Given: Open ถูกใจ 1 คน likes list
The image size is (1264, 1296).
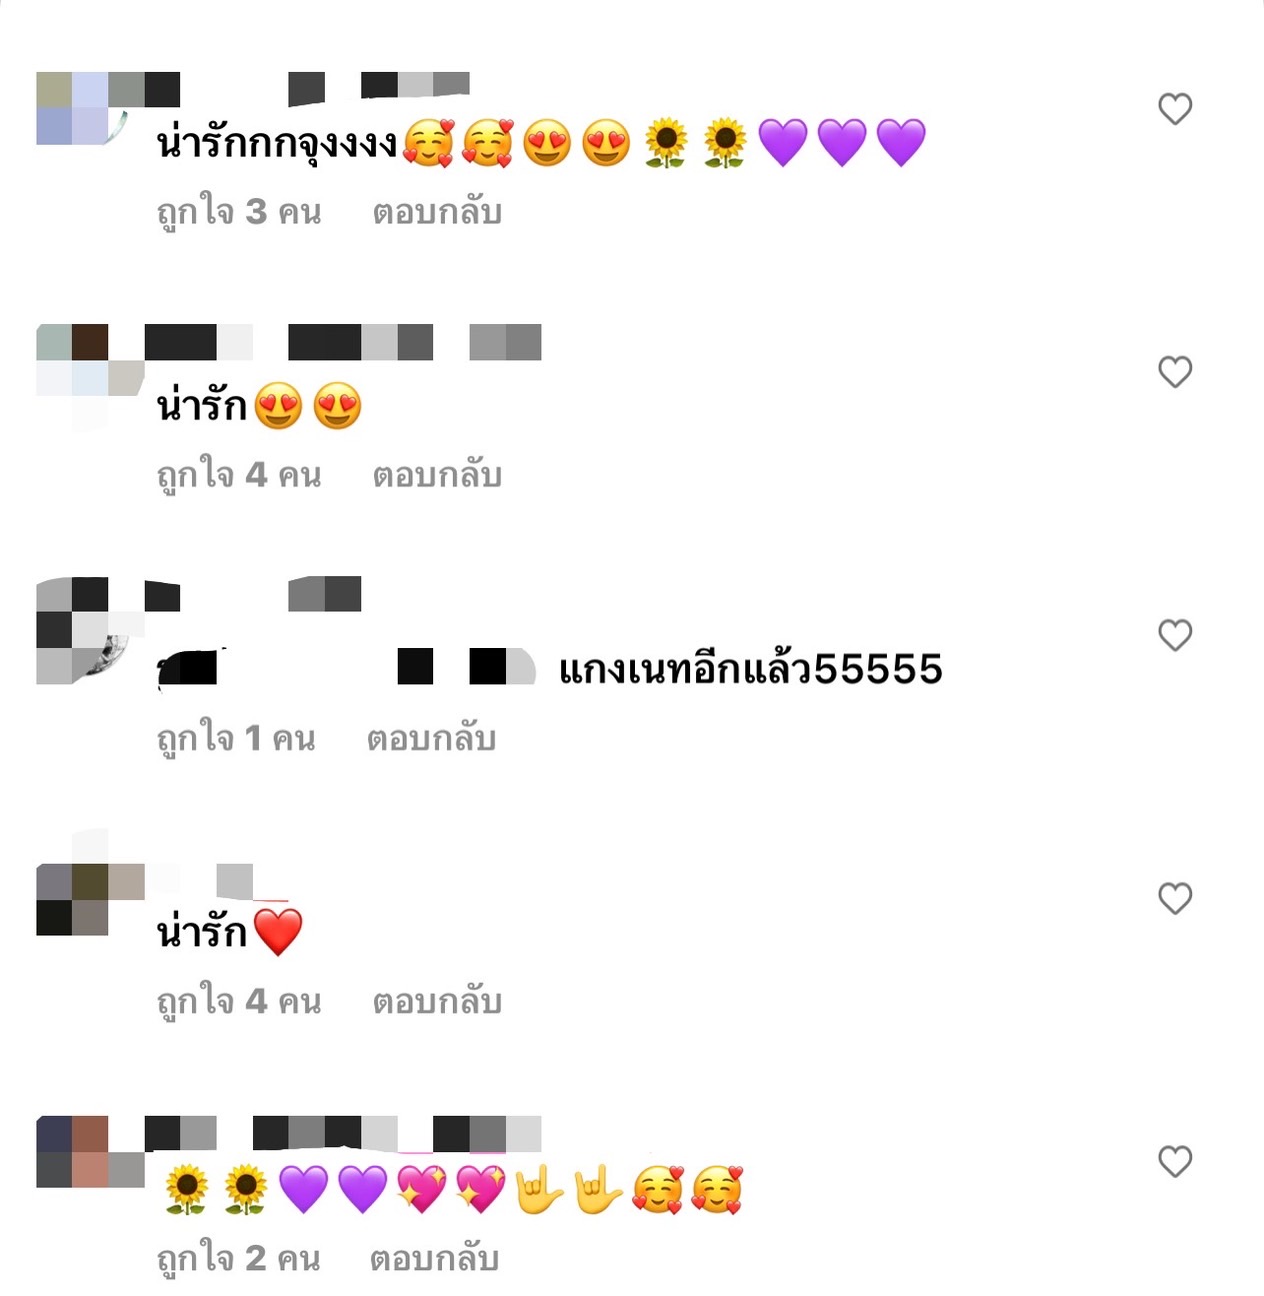Looking at the screenshot, I should (236, 738).
